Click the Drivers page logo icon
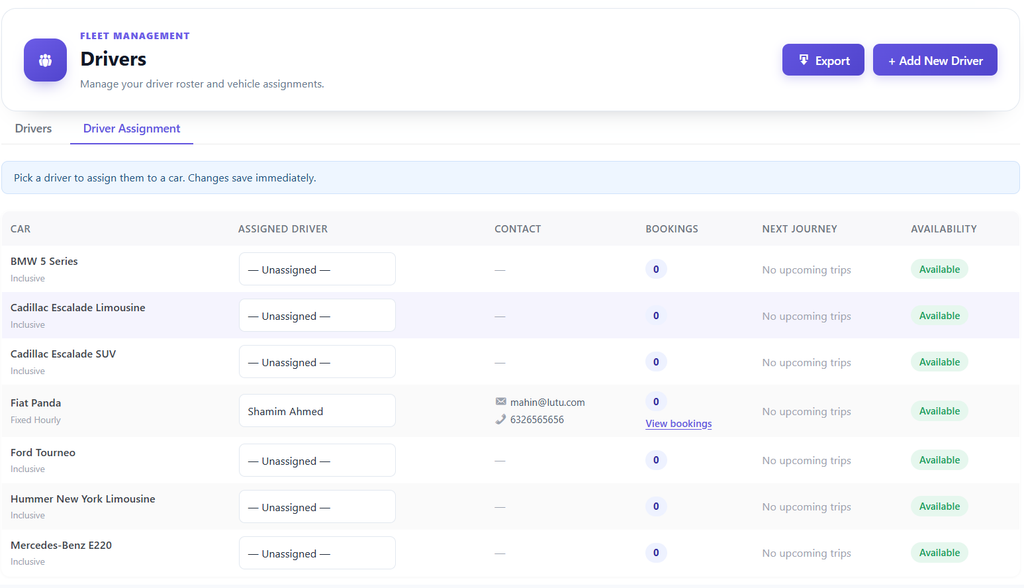The height and width of the screenshot is (588, 1024). click(45, 60)
